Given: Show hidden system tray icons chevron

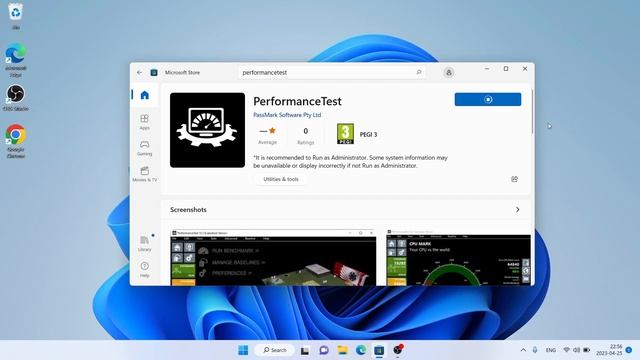Looking at the screenshot, I should (x=523, y=350).
